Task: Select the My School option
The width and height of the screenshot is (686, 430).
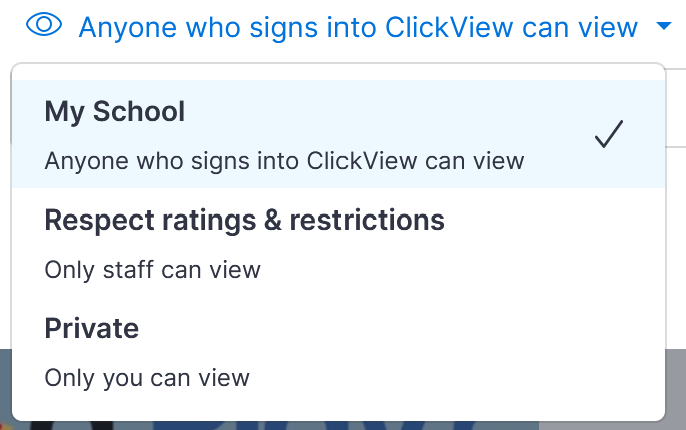Action: coord(338,134)
